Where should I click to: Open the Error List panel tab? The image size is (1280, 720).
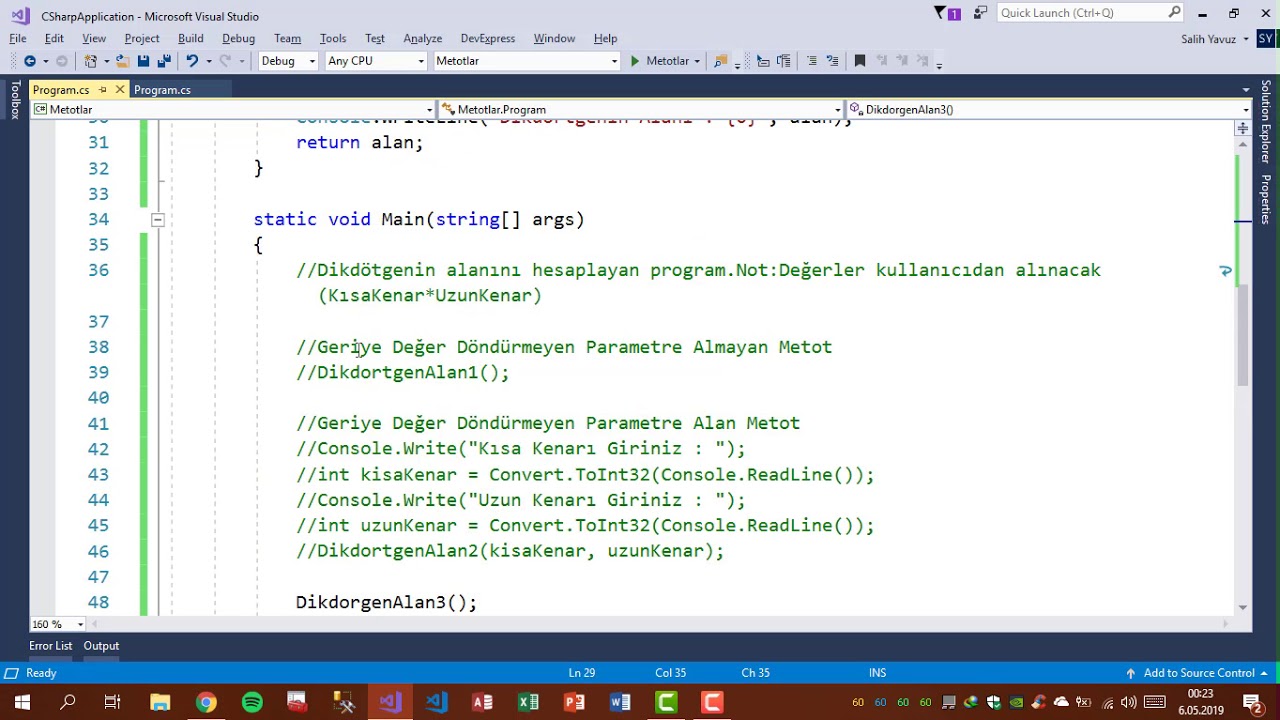(x=50, y=646)
